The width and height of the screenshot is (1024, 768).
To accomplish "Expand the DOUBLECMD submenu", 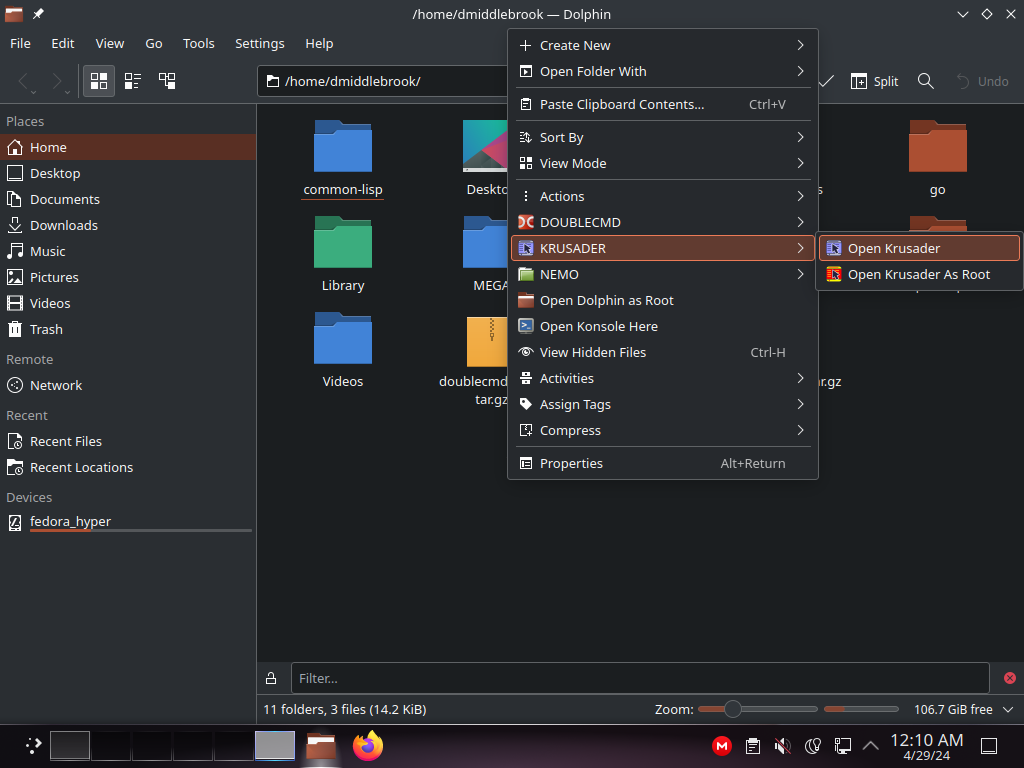I will (x=662, y=223).
